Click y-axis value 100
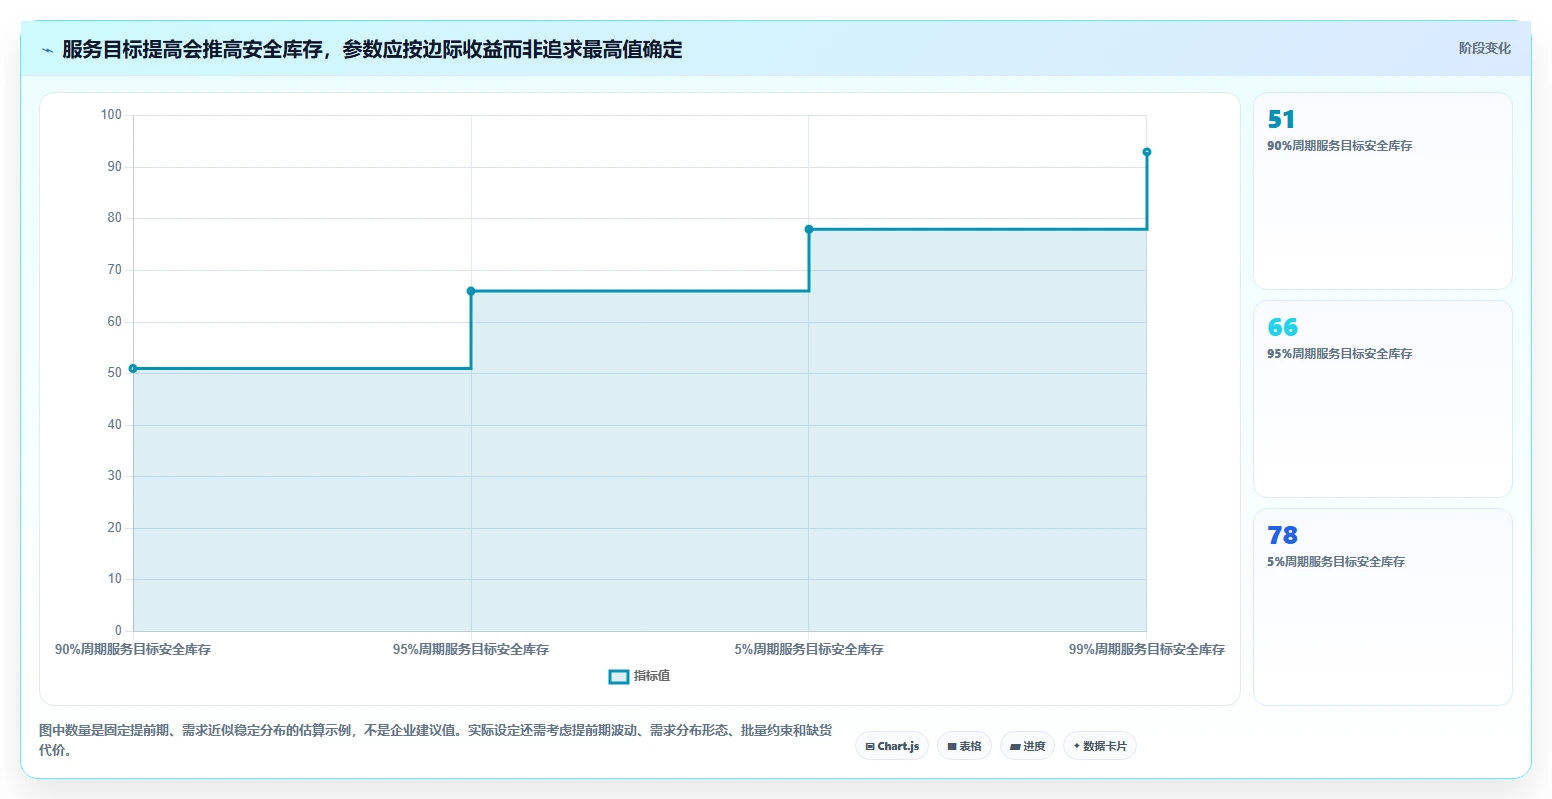This screenshot has height=799, width=1552. click(111, 115)
